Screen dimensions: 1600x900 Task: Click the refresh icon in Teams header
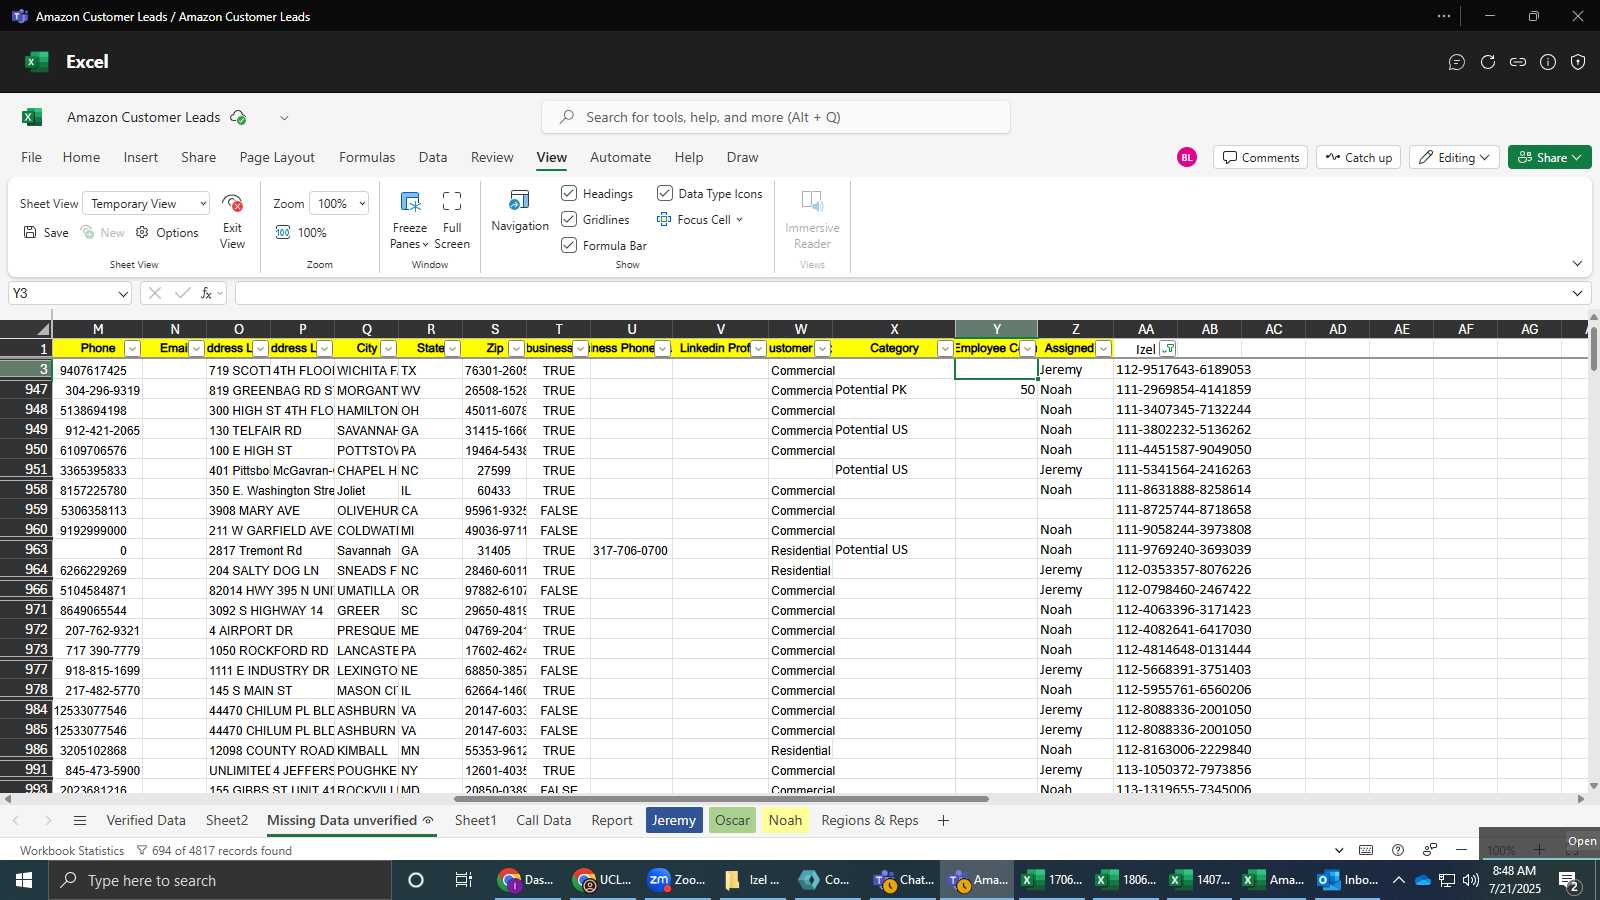tap(1488, 62)
